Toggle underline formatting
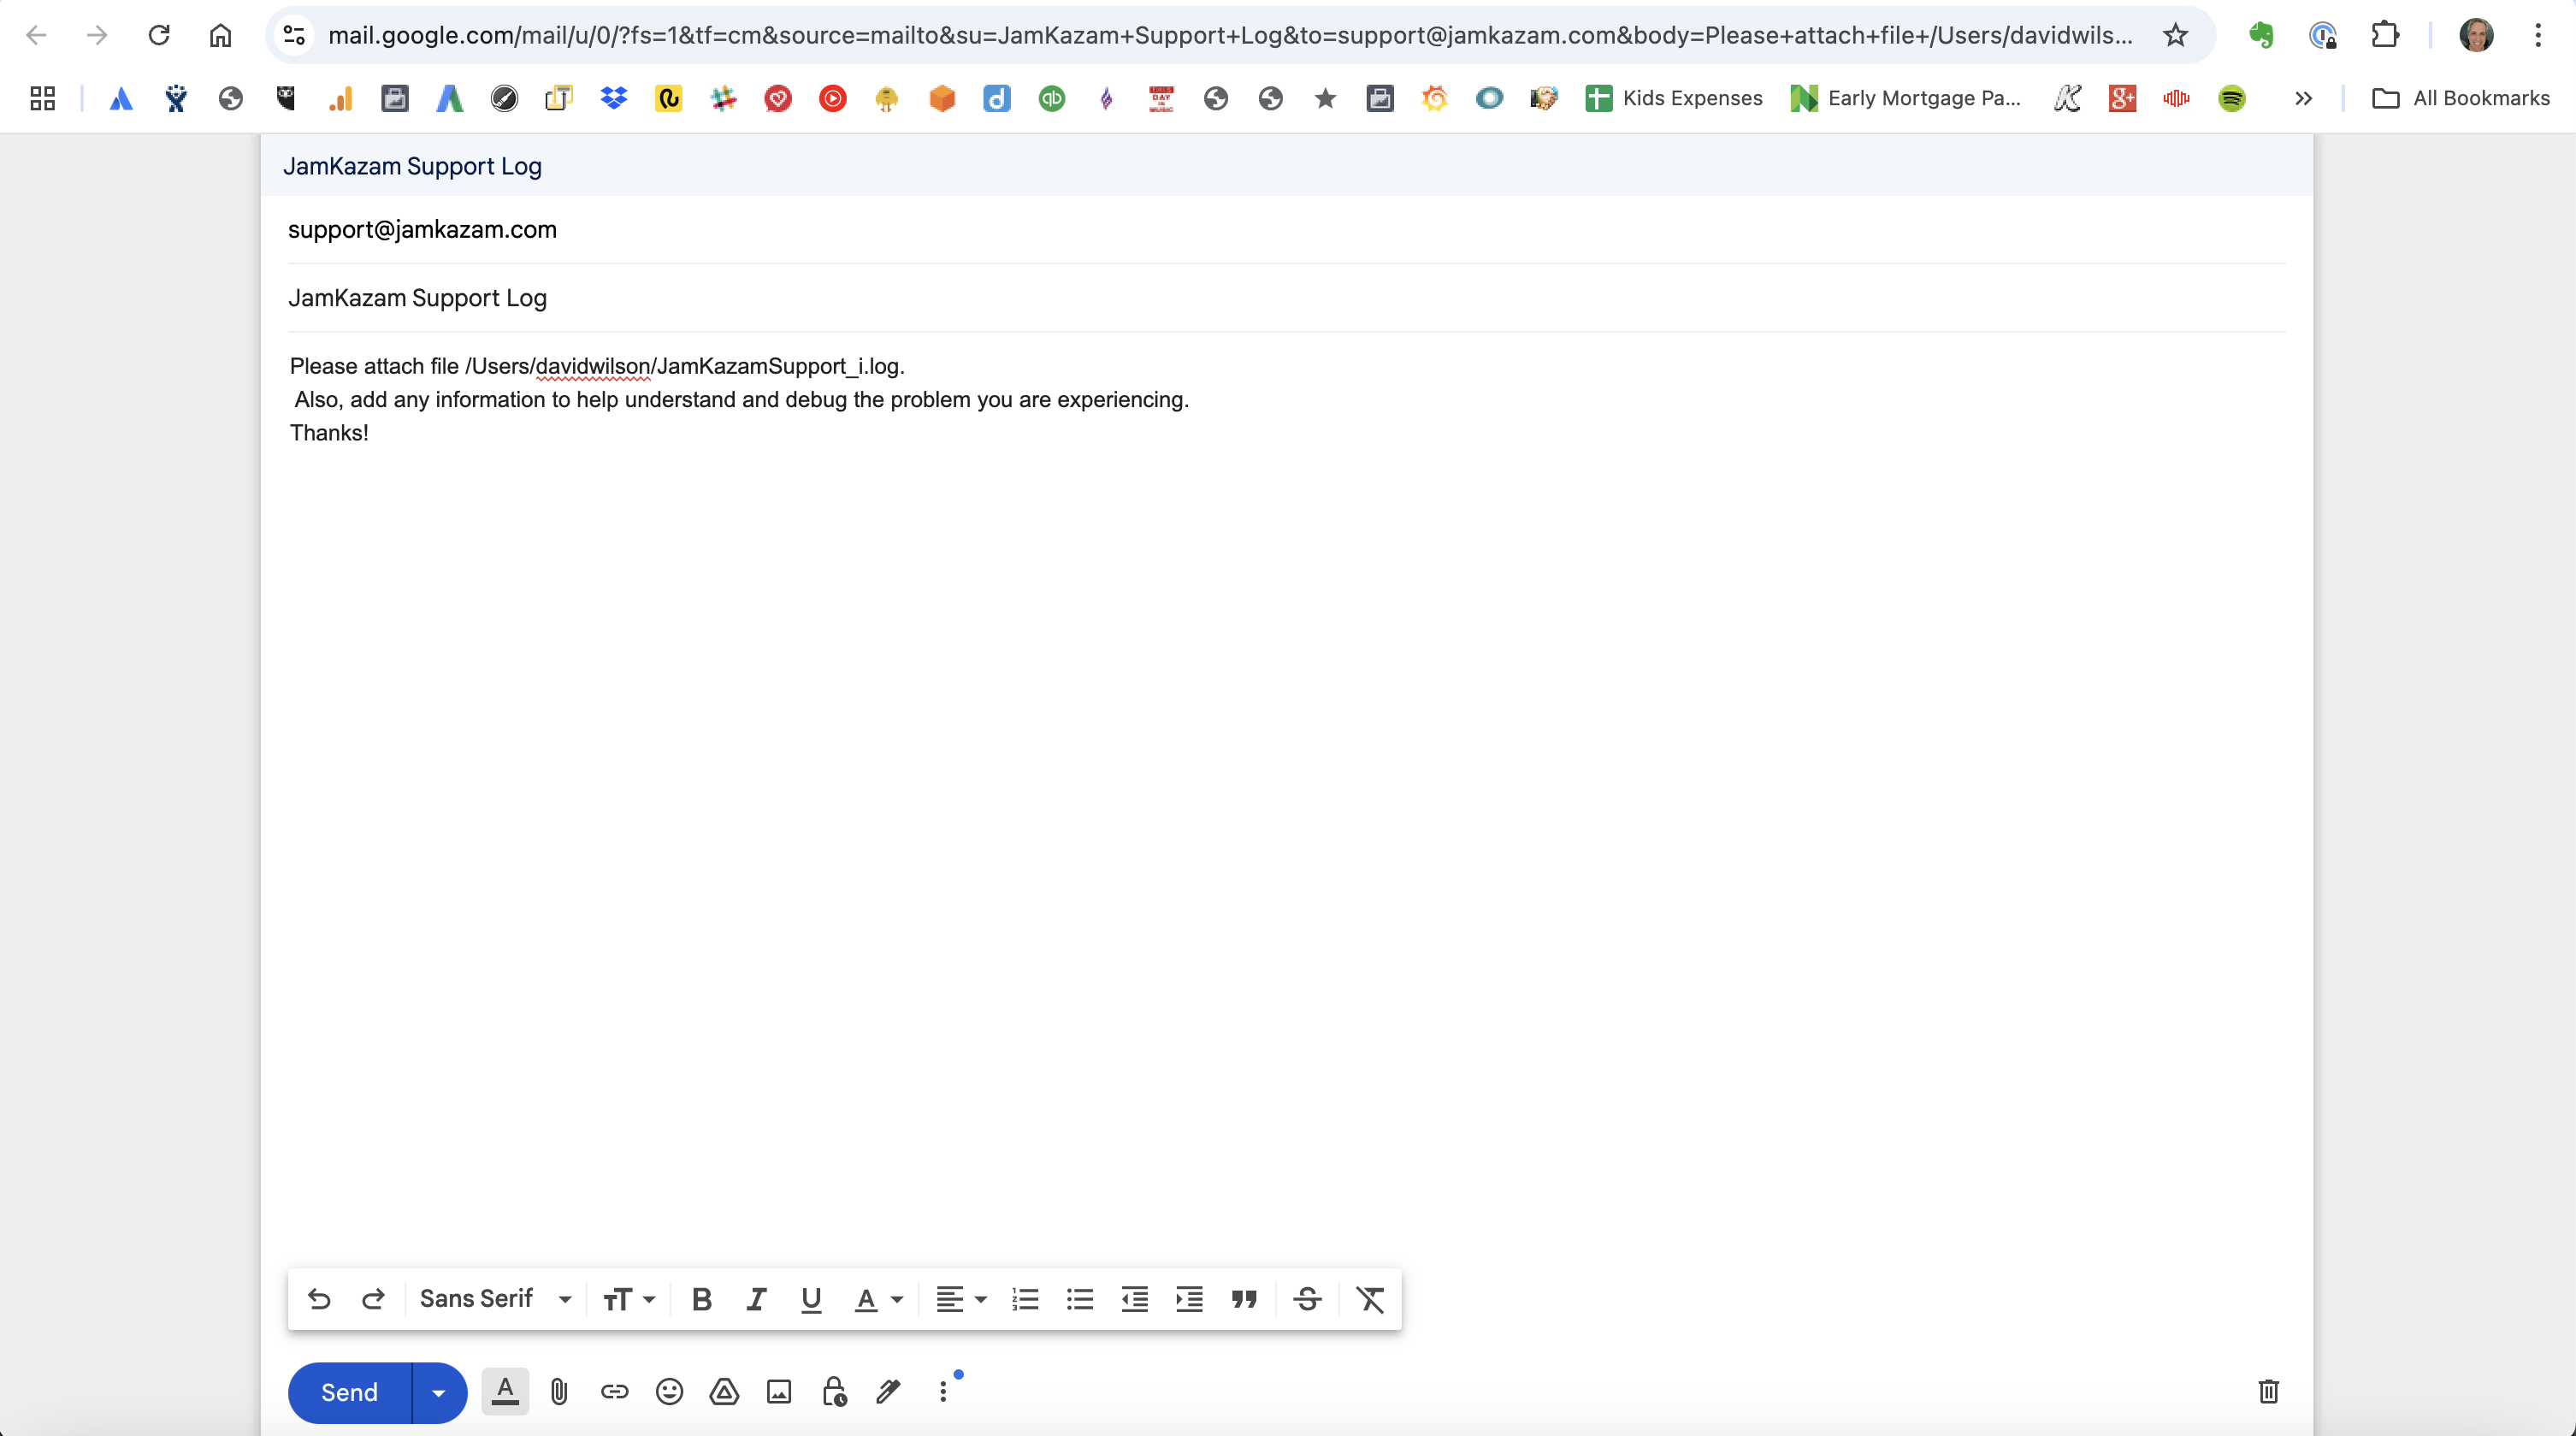Screen dimensions: 2576x1436 point(811,1299)
